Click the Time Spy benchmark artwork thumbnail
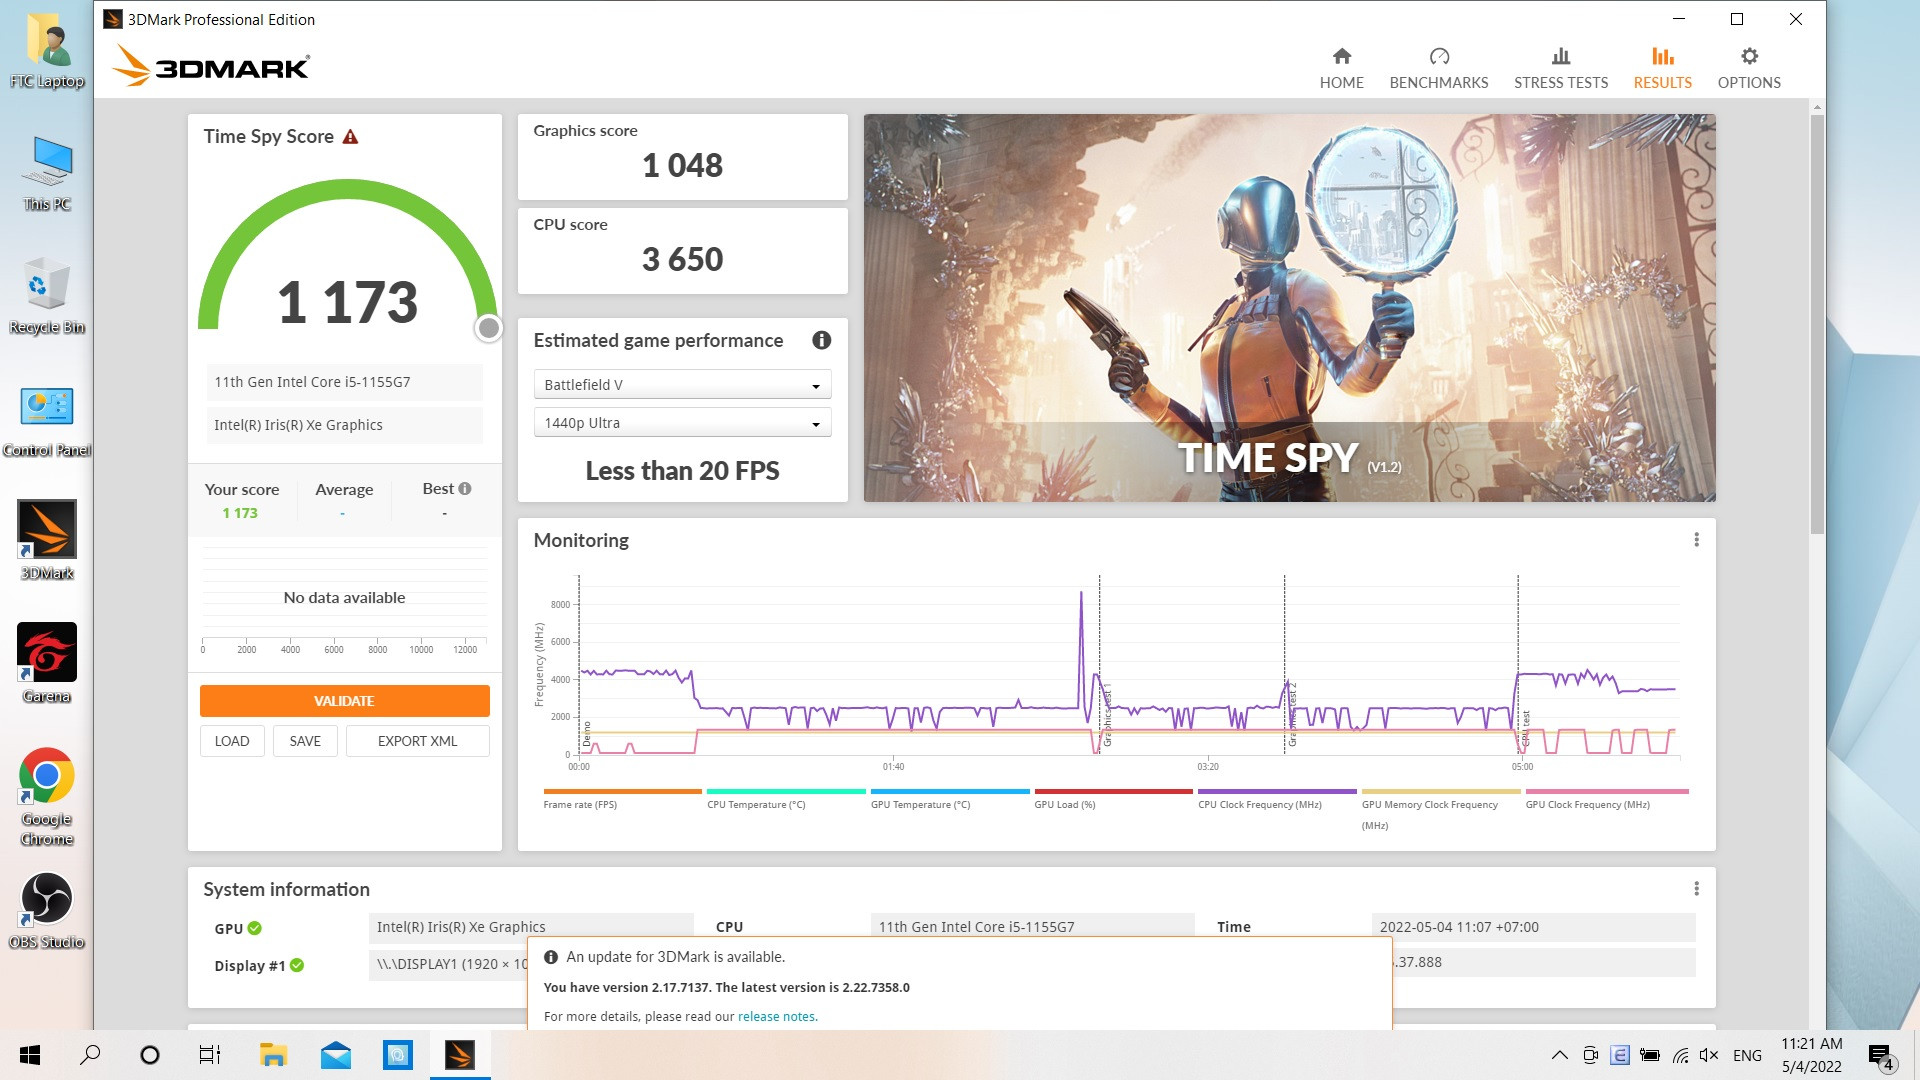 tap(1289, 308)
